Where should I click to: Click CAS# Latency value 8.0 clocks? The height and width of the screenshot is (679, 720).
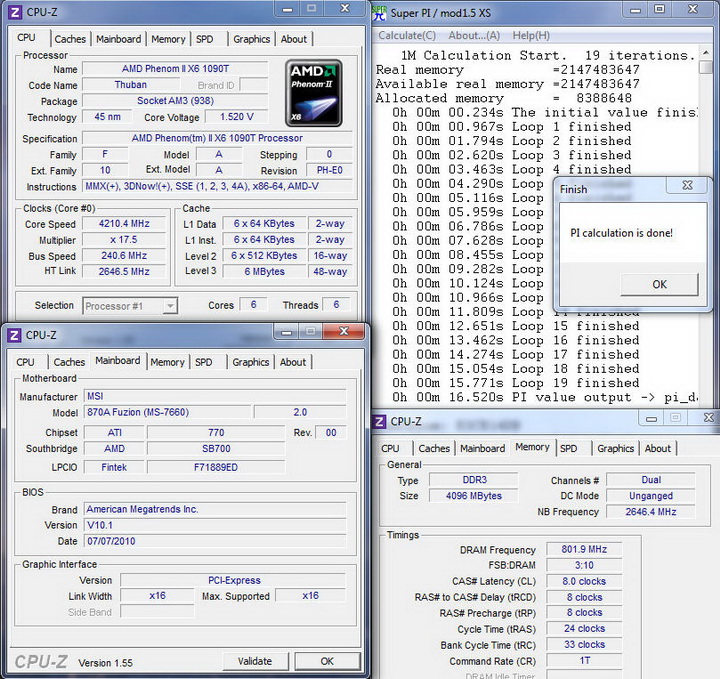coord(584,581)
